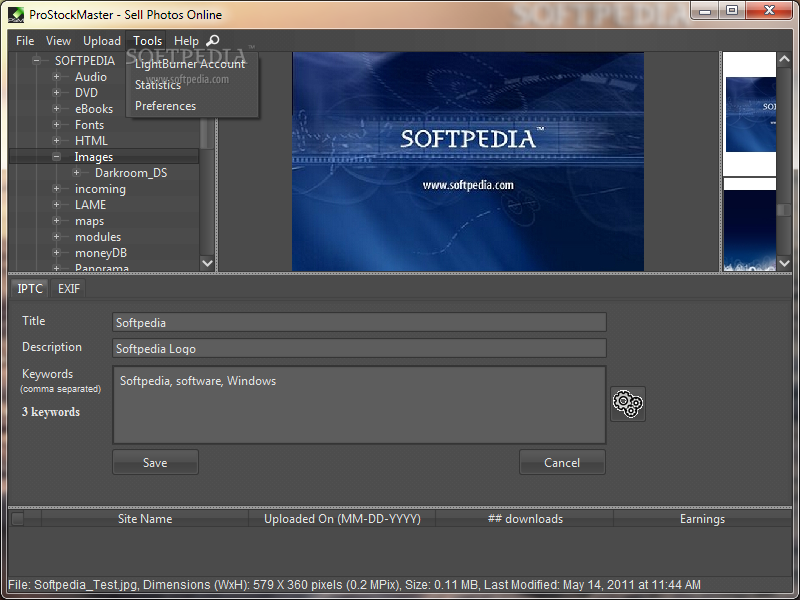Click into the Title field
This screenshot has width=800, height=600.
359,322
